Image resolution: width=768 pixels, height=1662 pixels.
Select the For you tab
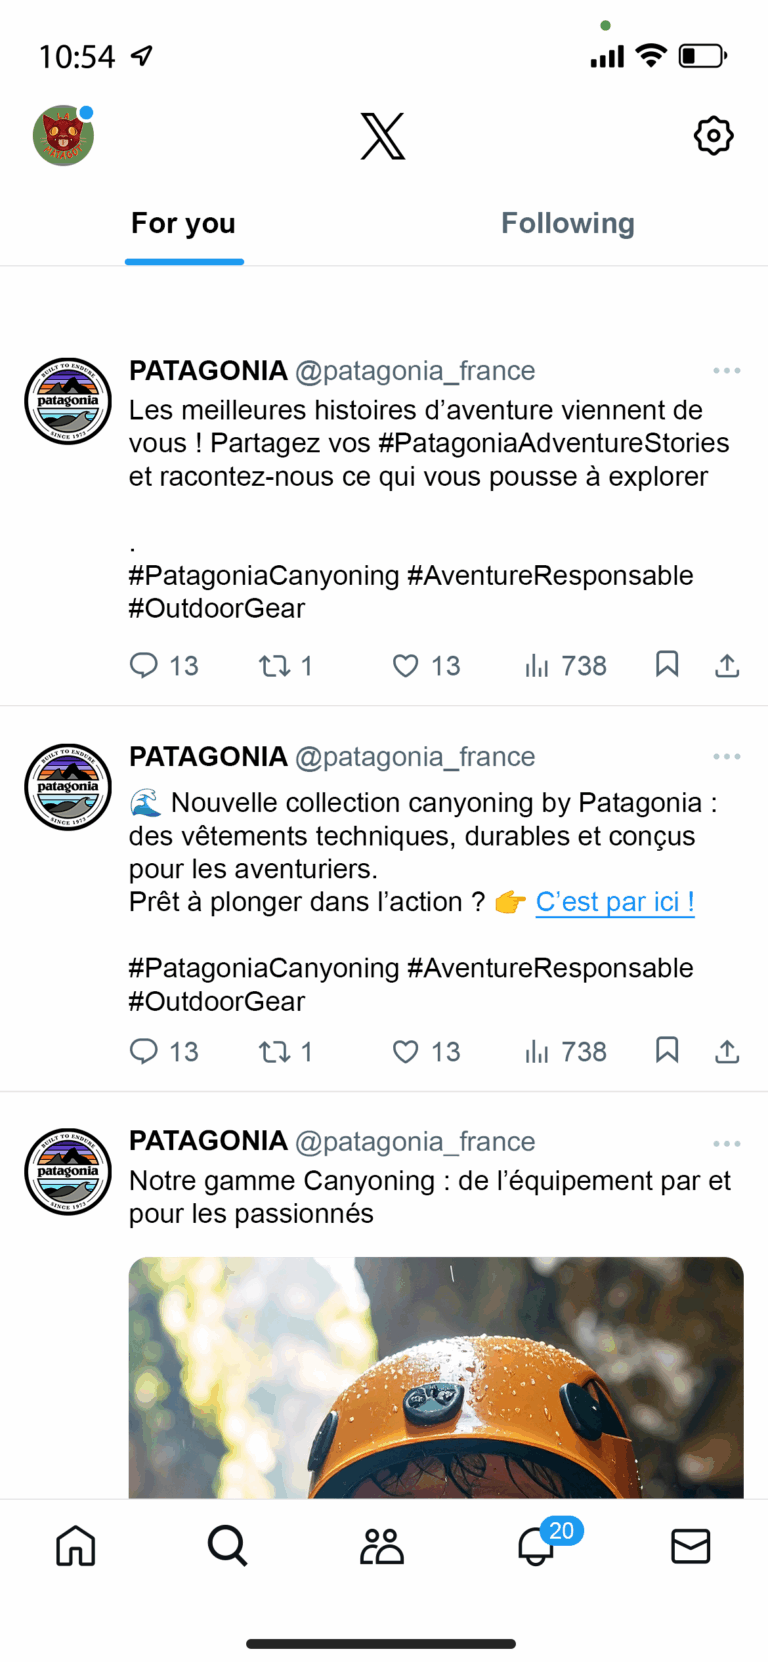(x=183, y=224)
